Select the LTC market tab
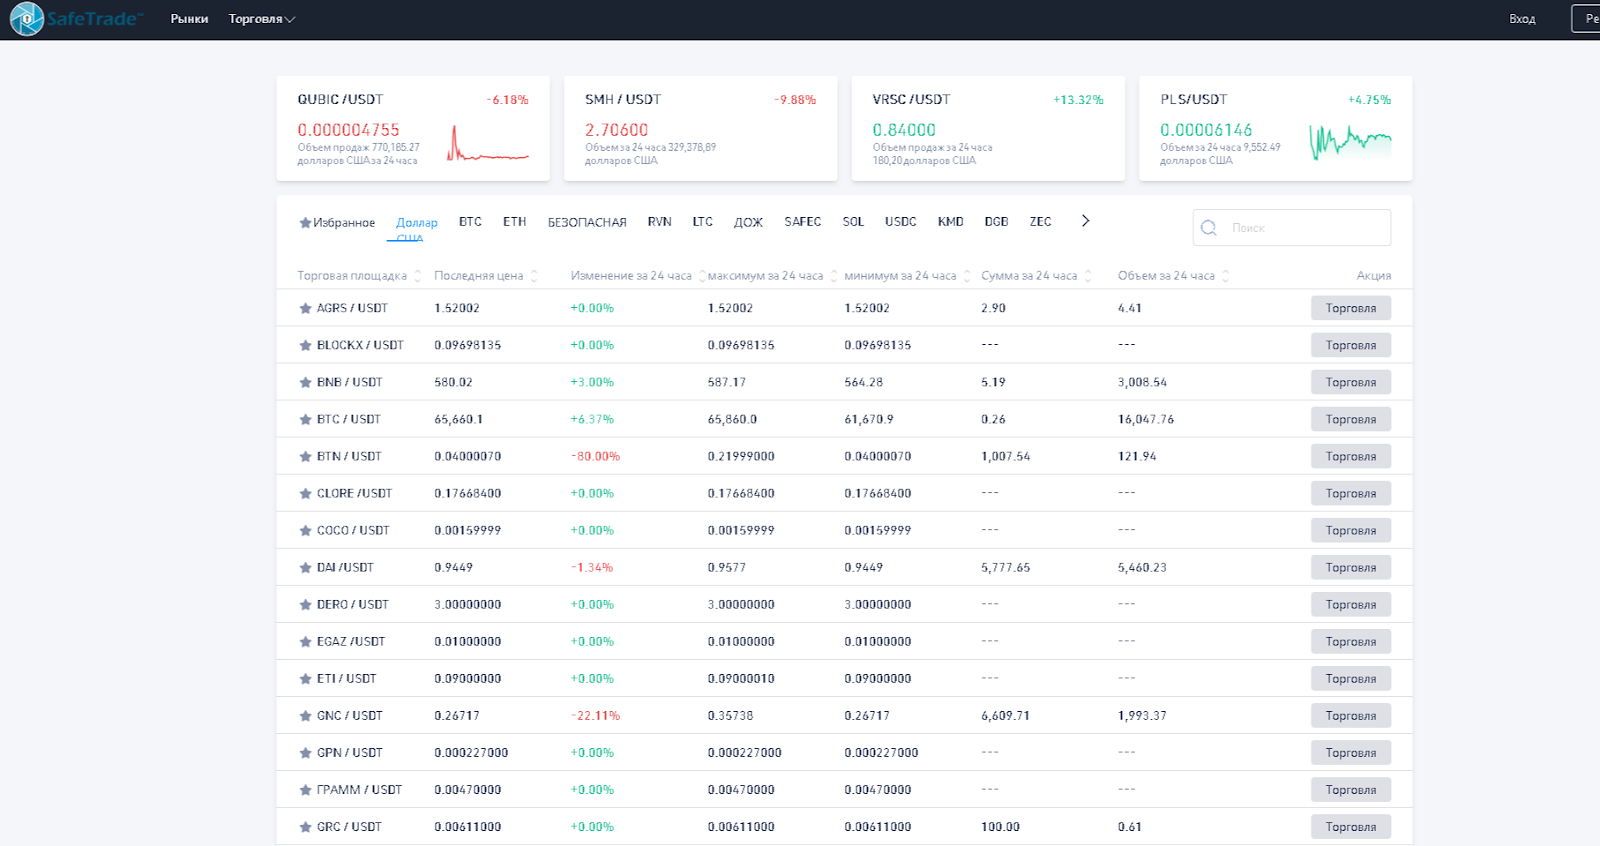Screen dimensions: 1600x846 pyautogui.click(x=703, y=222)
